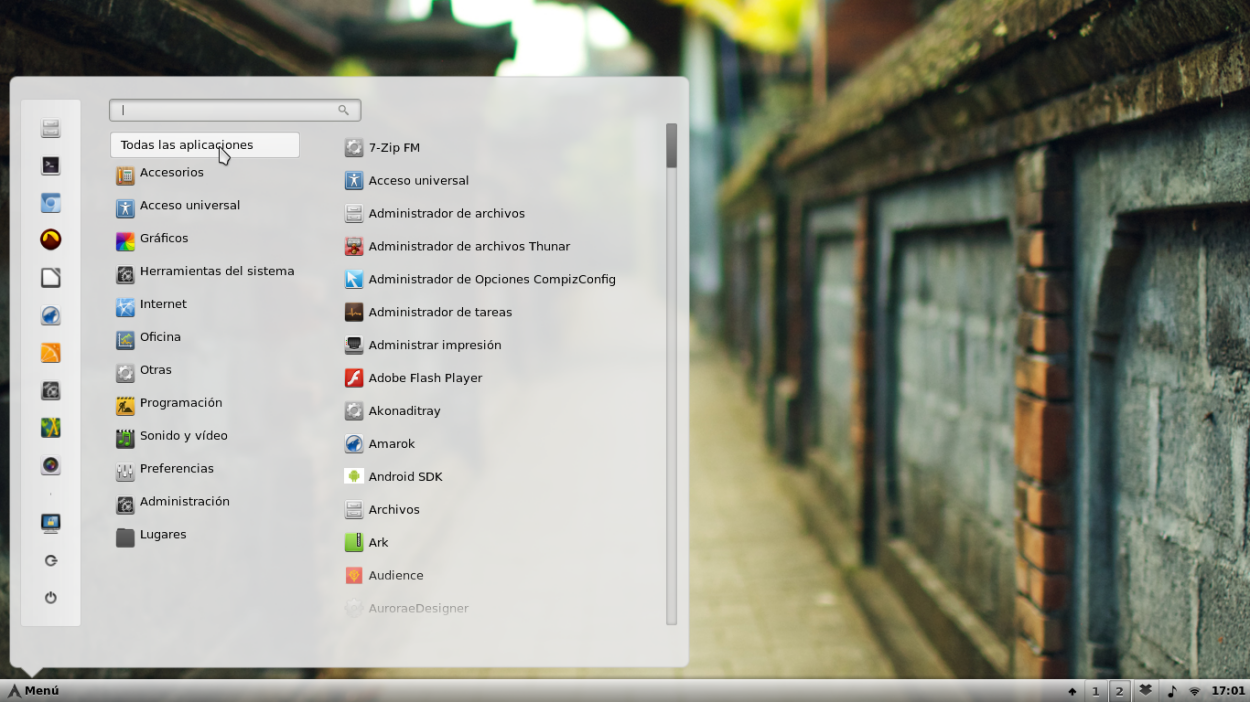Image resolution: width=1250 pixels, height=702 pixels.
Task: Launch Android SDK from the list
Action: [393, 477]
